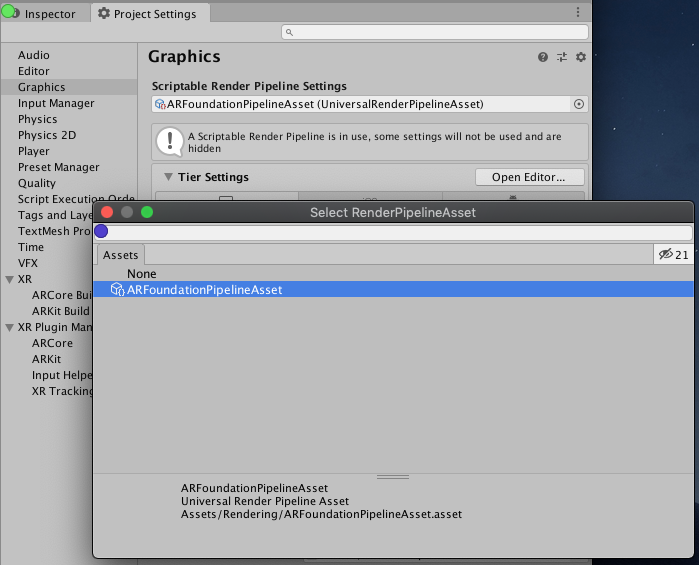Click the Project Settings search field
The image size is (699, 565).
435,33
